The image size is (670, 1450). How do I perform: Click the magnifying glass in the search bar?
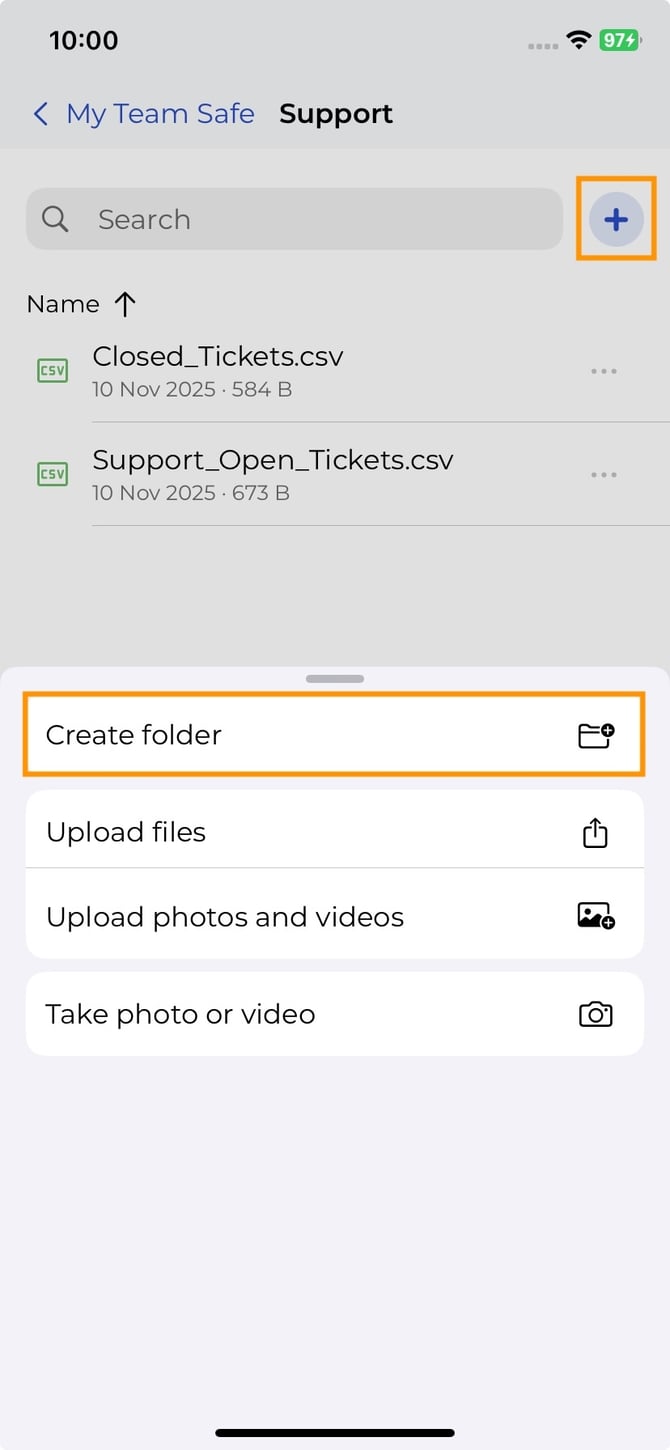[x=55, y=219]
